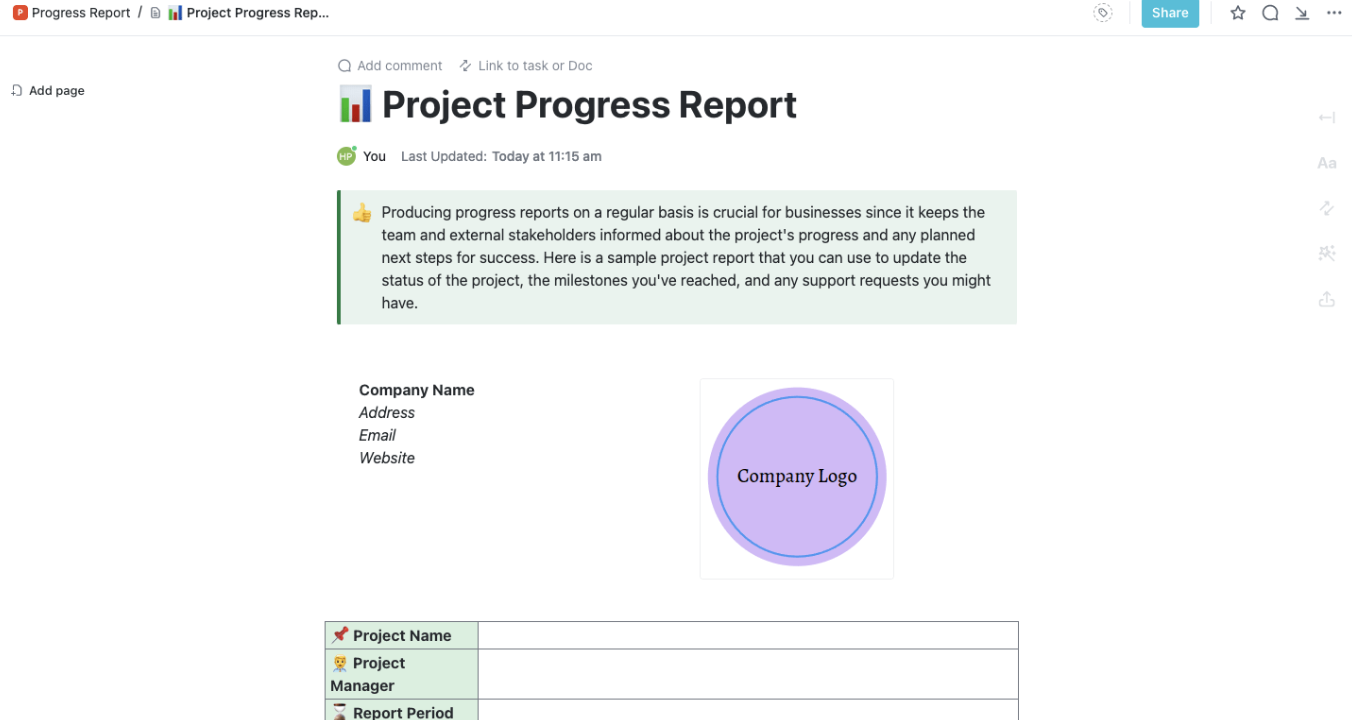
Task: Click the bar chart emoji beside title
Action: click(355, 105)
